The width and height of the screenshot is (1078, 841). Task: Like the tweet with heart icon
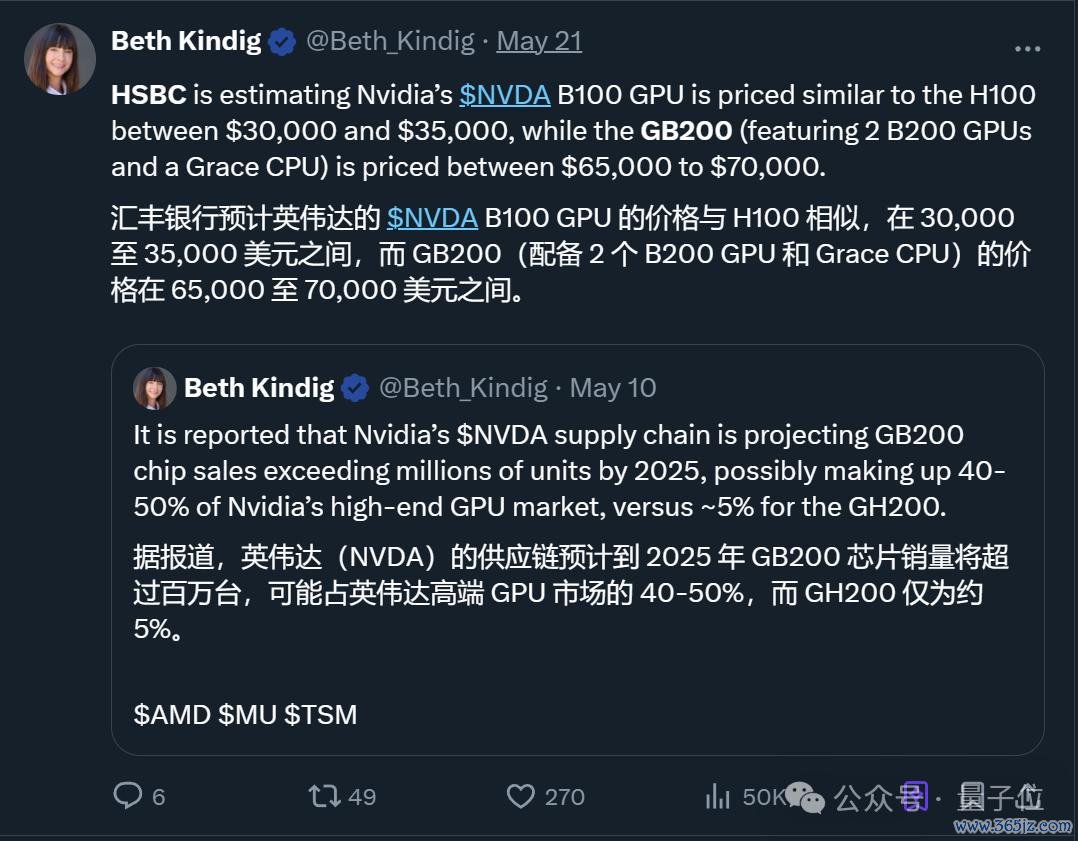click(x=520, y=796)
